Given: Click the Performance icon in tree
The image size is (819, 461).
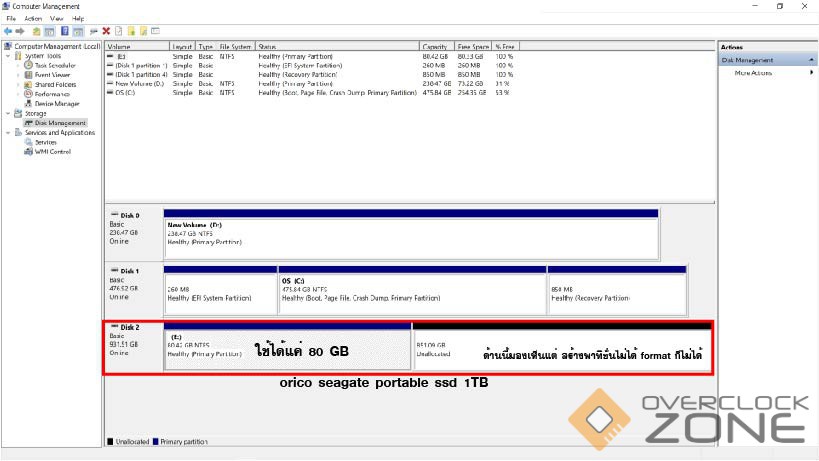Looking at the screenshot, I should pos(29,94).
